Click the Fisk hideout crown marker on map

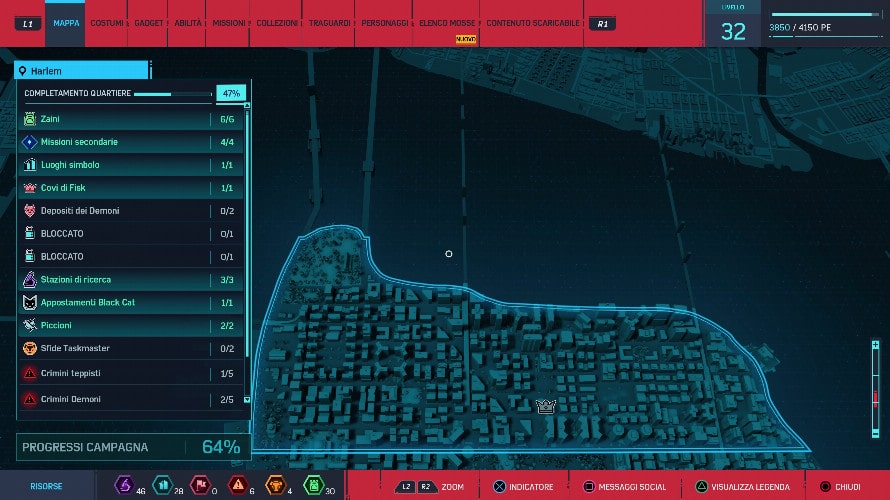click(x=545, y=406)
